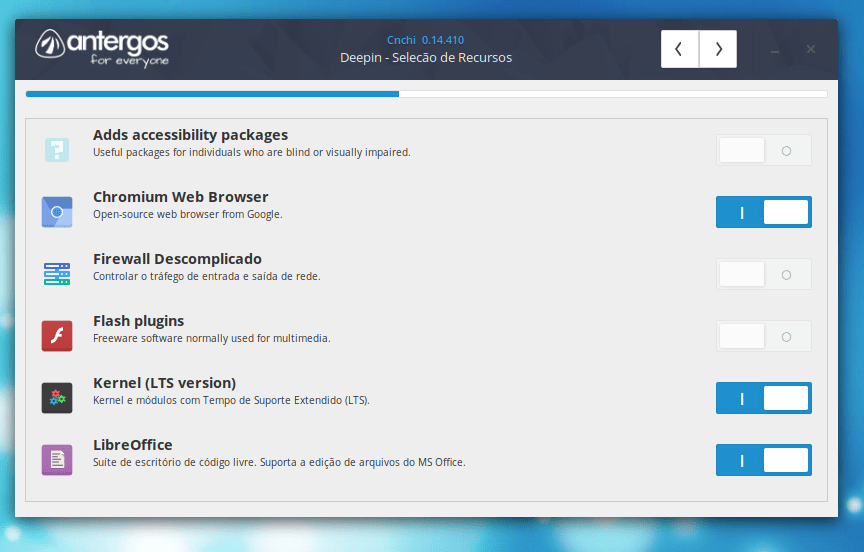
Task: Click the Cnchi 0.14.410 version label
Action: pos(425,40)
